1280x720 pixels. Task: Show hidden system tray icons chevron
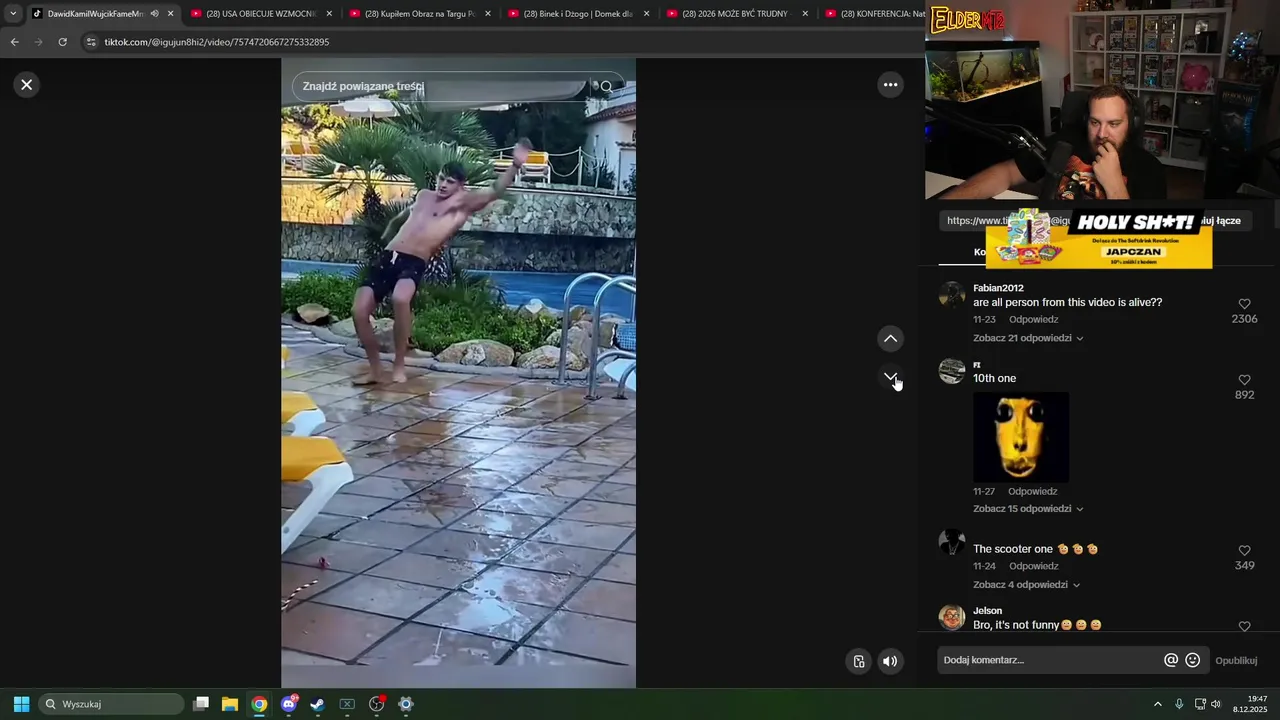(x=1158, y=704)
